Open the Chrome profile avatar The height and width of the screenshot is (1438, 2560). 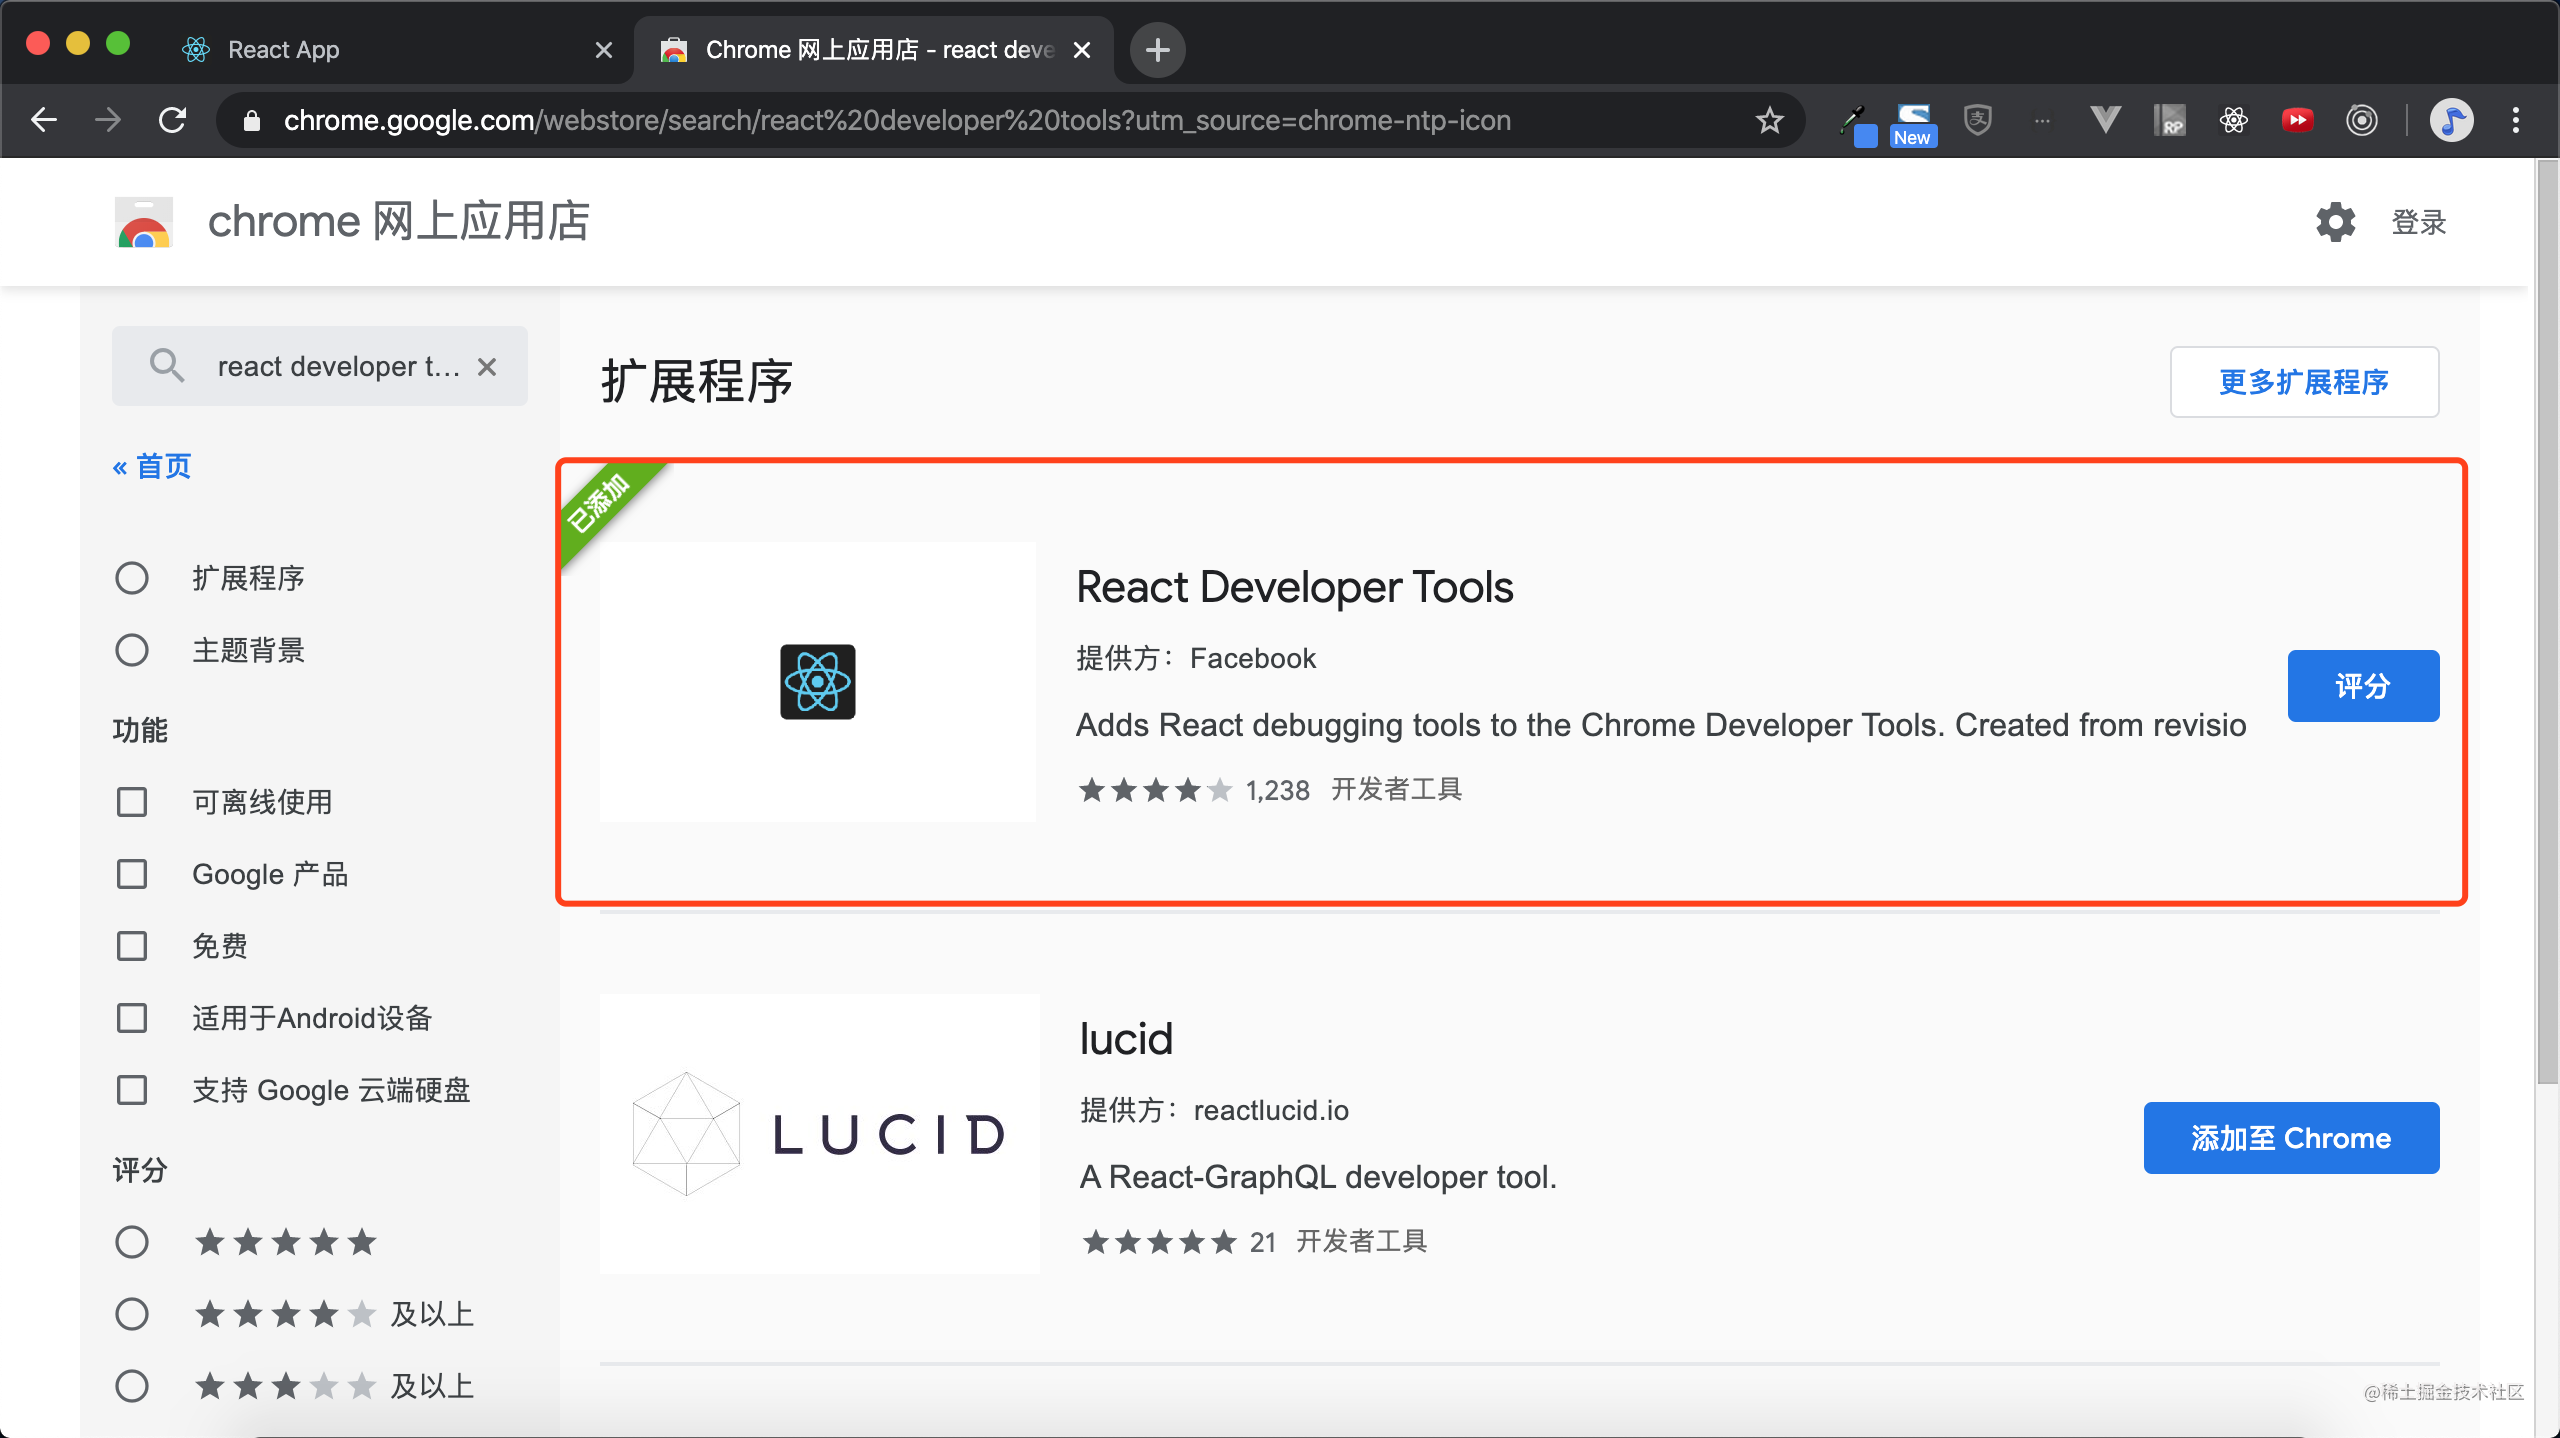point(2451,120)
